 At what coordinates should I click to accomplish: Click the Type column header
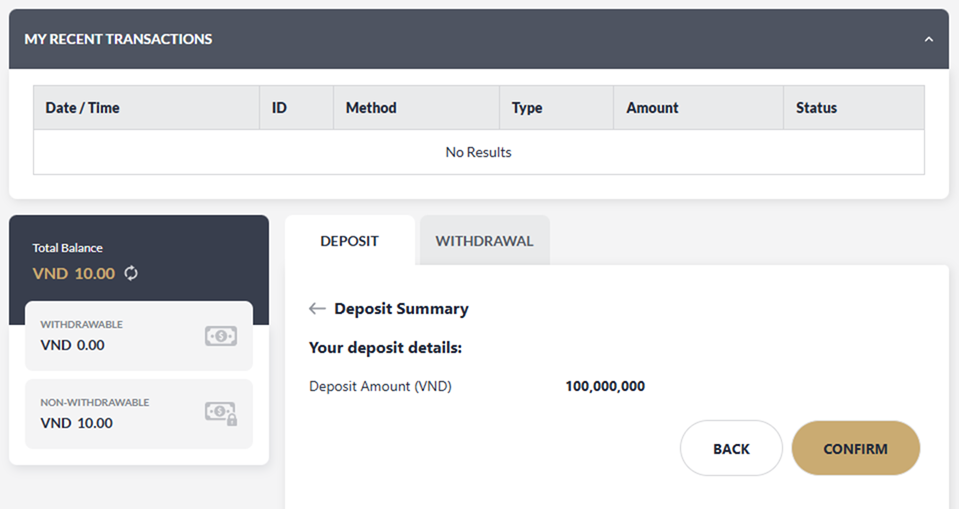click(527, 108)
